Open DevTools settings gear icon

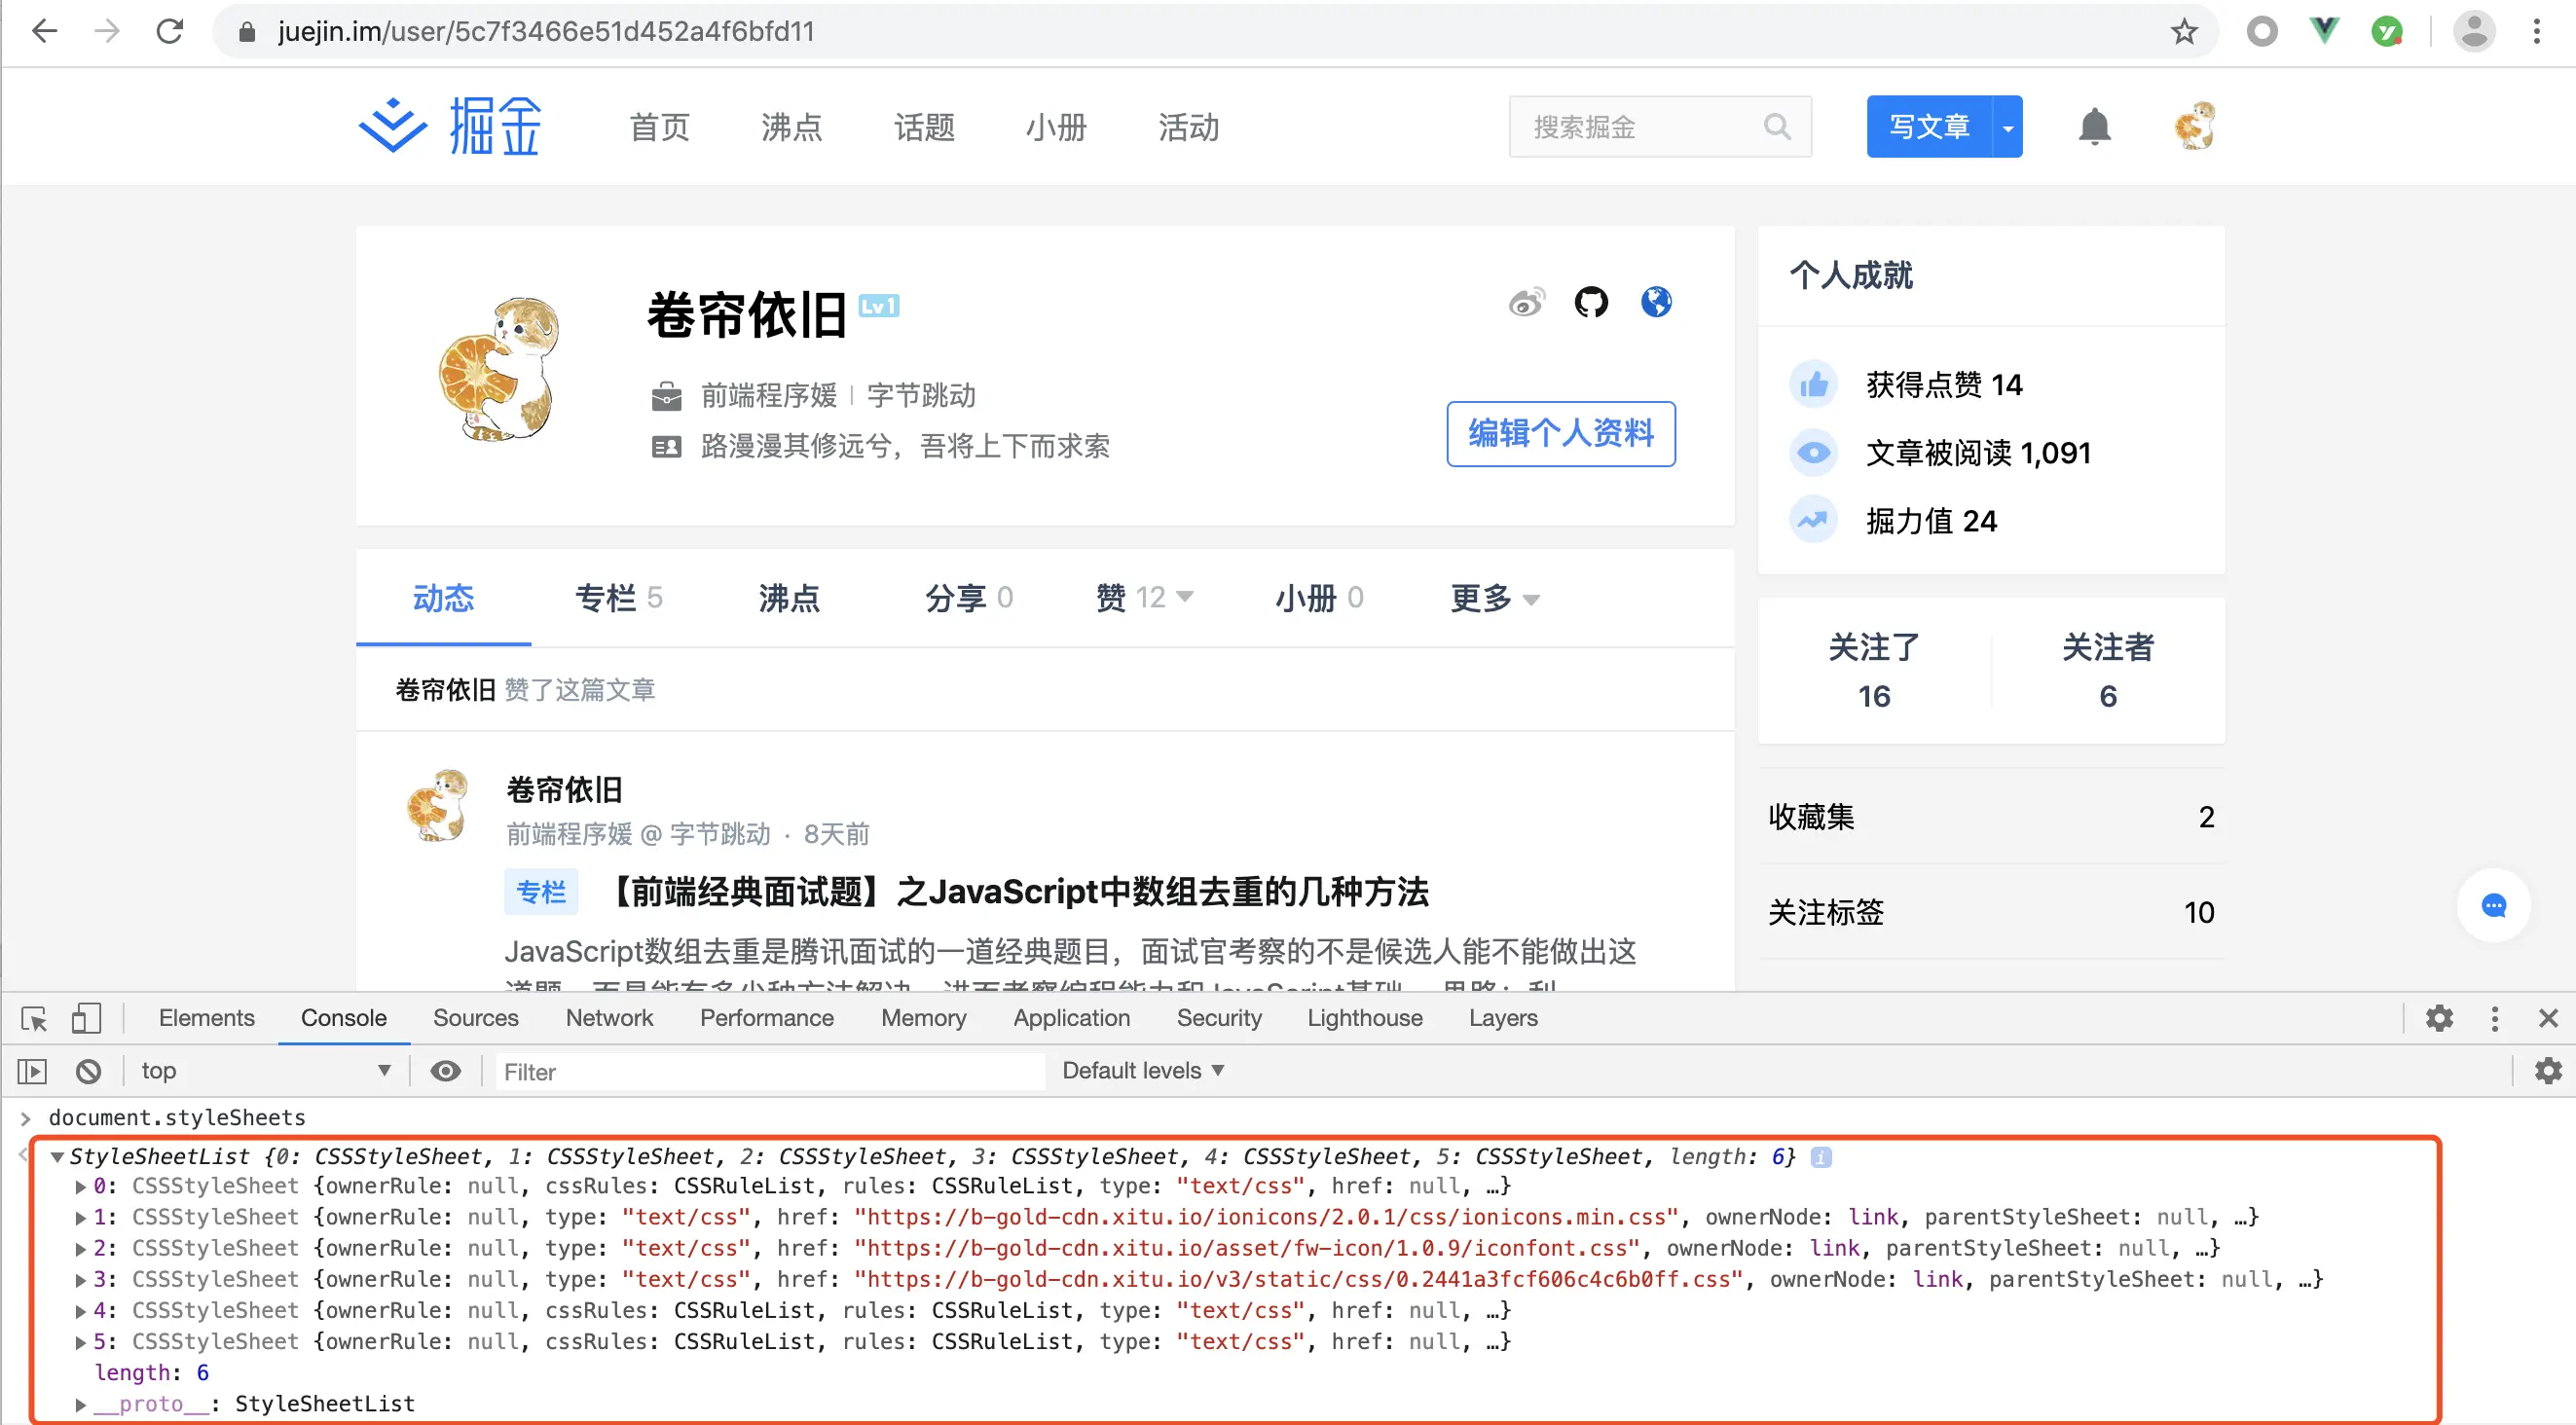(2439, 1018)
